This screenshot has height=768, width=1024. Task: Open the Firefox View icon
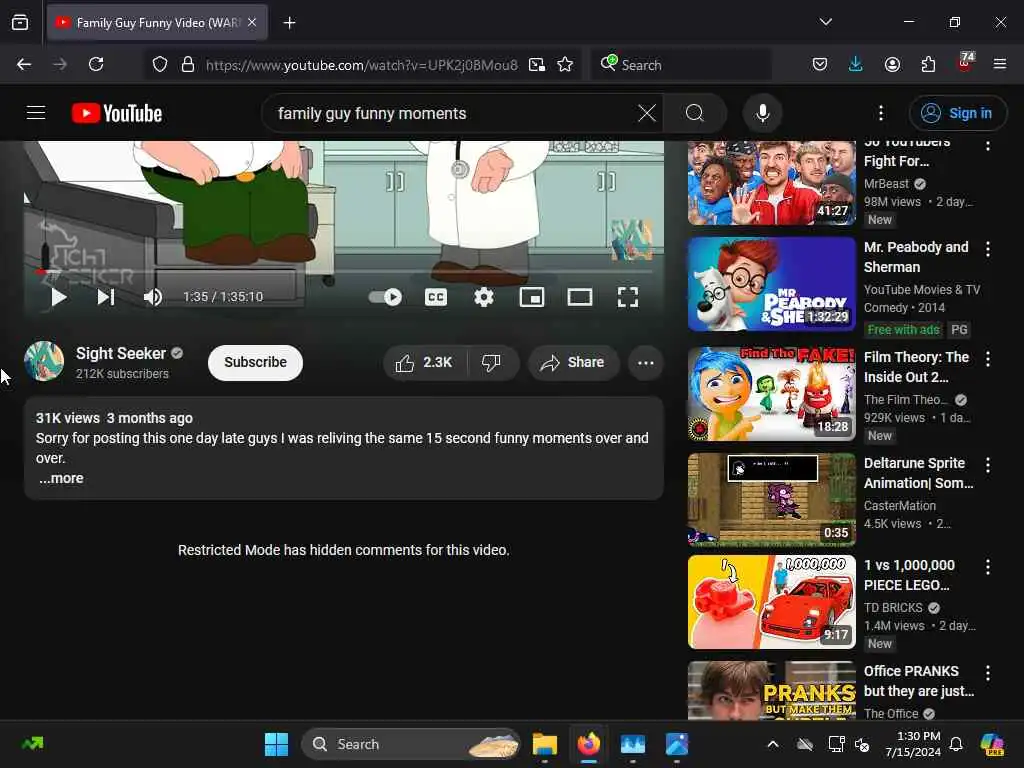pyautogui.click(x=20, y=22)
